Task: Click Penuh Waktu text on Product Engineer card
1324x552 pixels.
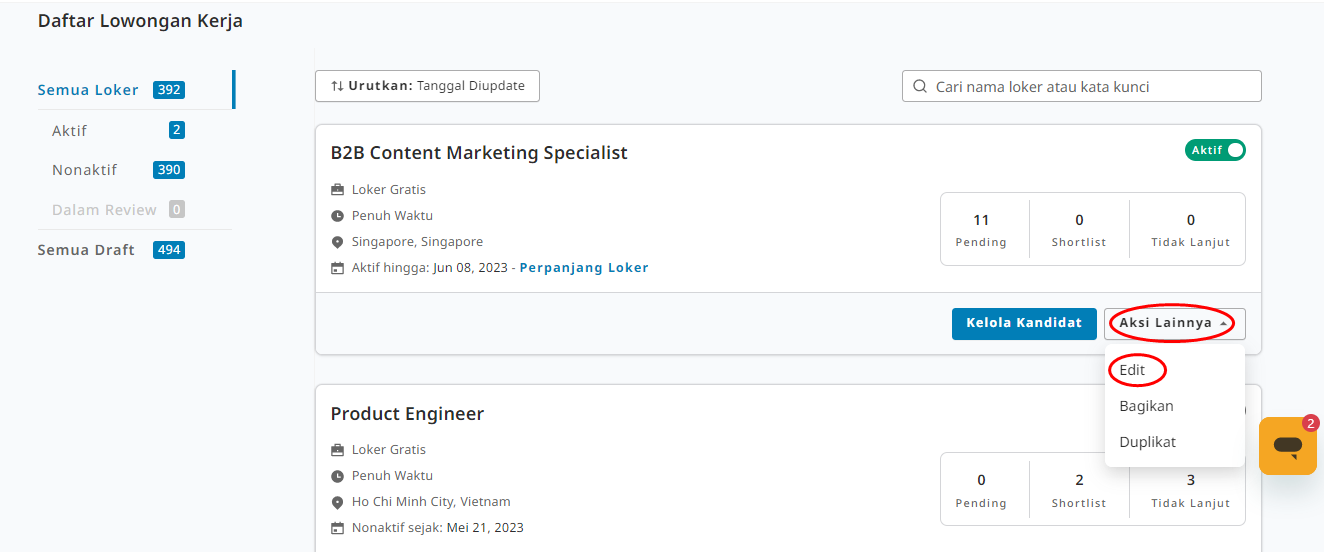Action: coord(392,476)
